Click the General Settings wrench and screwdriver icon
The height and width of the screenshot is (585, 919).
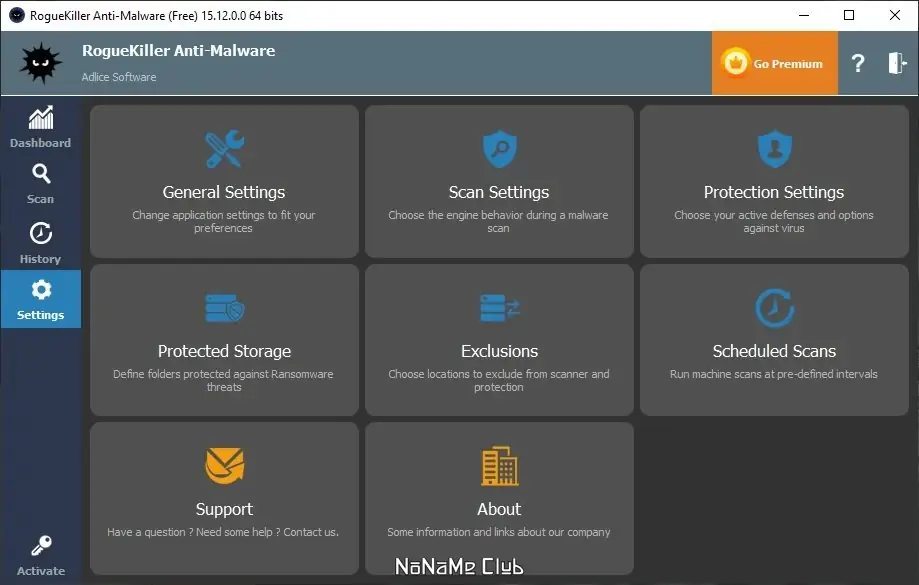tap(224, 149)
